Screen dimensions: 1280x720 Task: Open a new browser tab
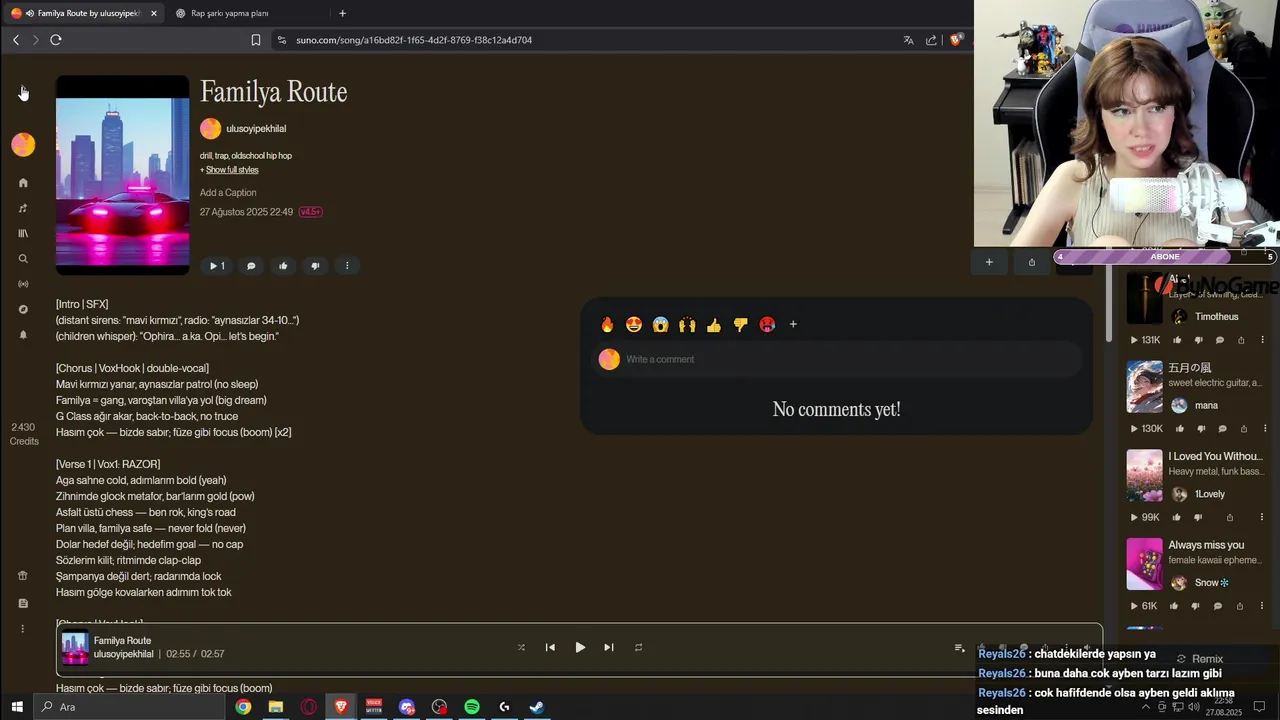tap(342, 13)
